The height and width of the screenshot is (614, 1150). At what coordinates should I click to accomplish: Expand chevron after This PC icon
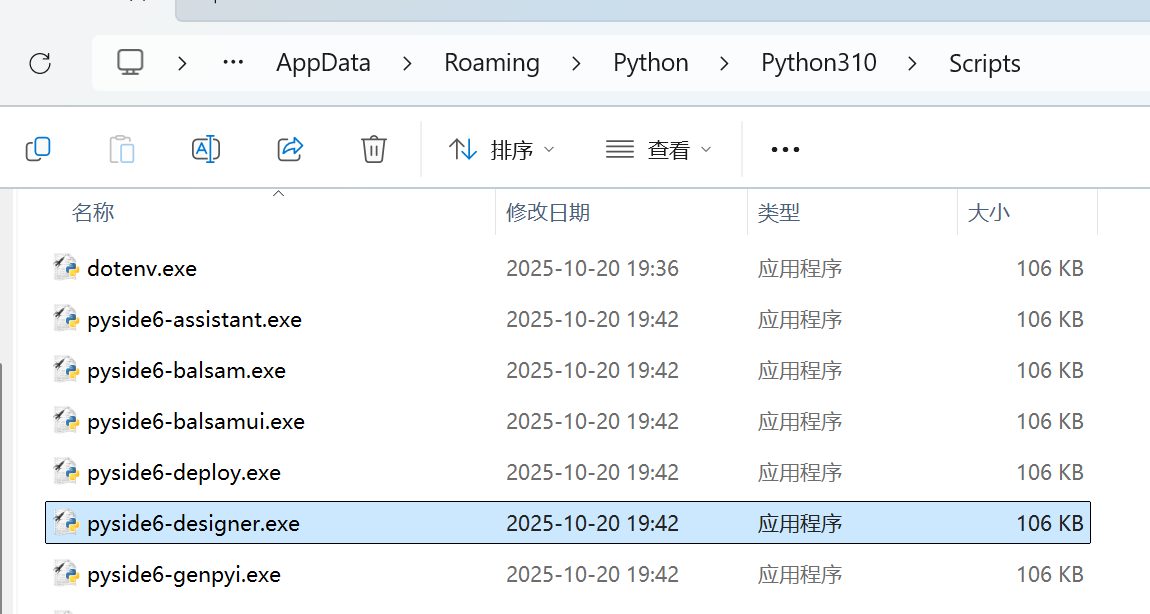(182, 64)
